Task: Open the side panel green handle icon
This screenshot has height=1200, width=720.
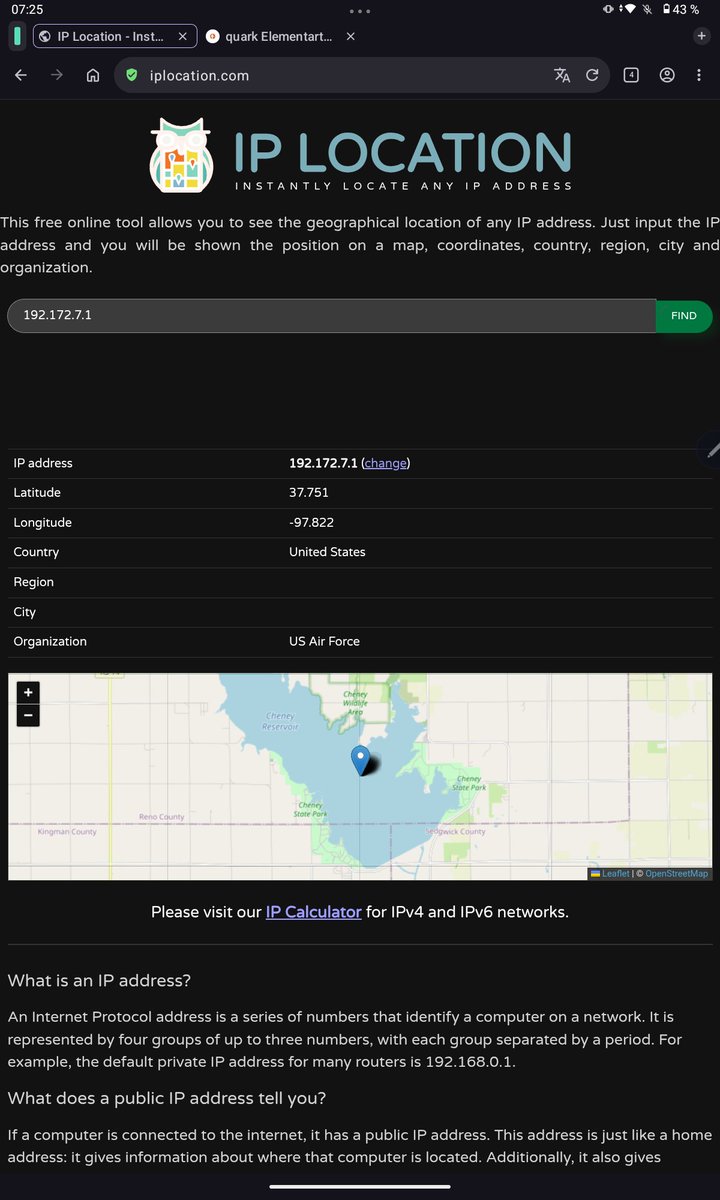Action: [18, 36]
